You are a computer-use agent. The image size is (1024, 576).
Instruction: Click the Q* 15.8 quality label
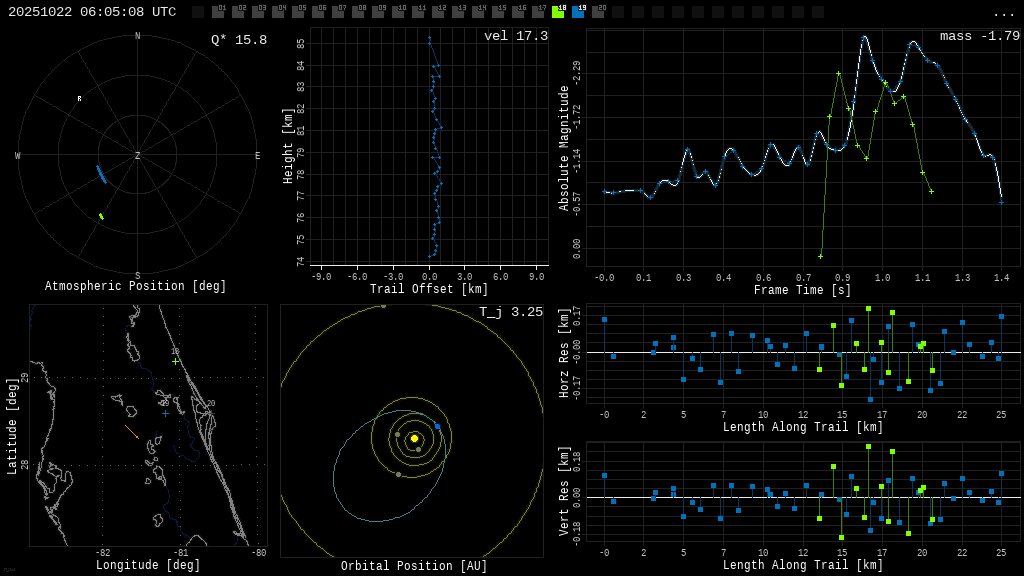pyautogui.click(x=238, y=40)
